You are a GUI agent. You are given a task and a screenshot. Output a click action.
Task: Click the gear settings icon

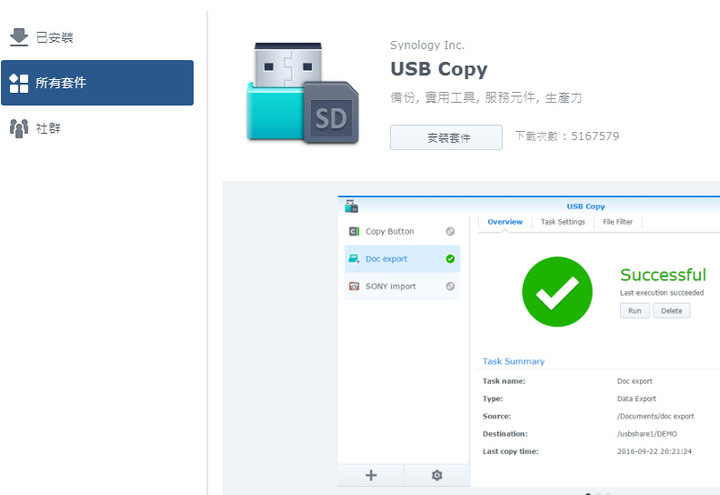[x=437, y=475]
